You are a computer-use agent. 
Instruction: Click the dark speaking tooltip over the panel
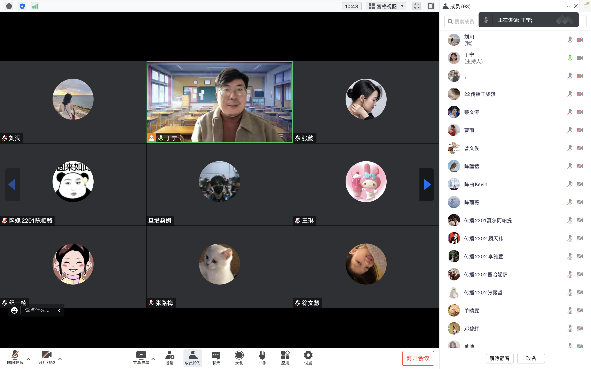[529, 20]
